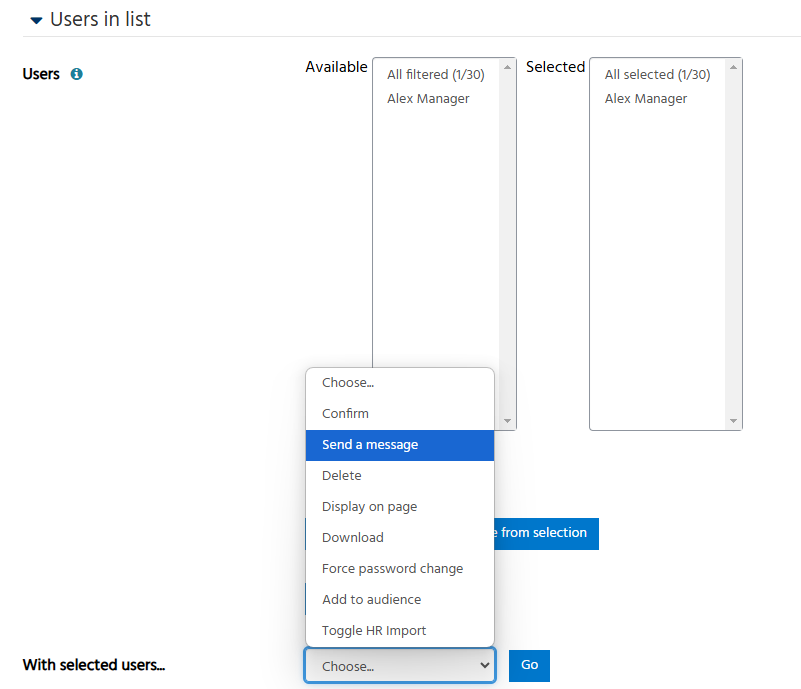Choose the Display on page option
801x689 pixels.
pos(369,507)
